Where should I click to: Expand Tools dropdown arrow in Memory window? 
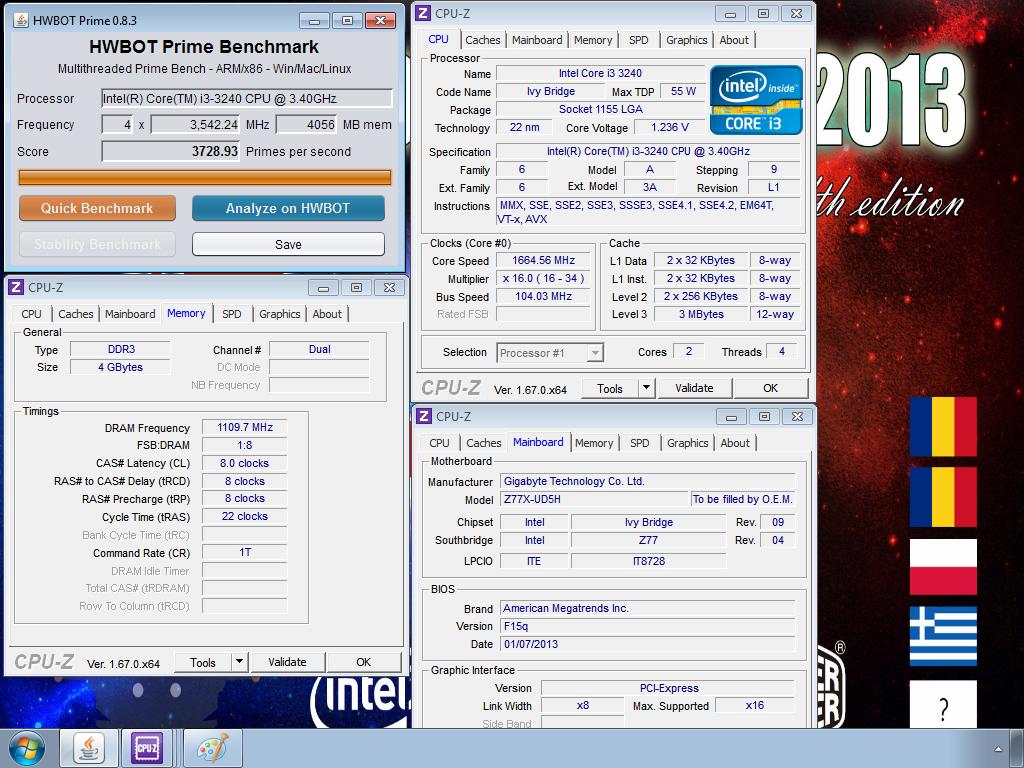tap(239, 662)
